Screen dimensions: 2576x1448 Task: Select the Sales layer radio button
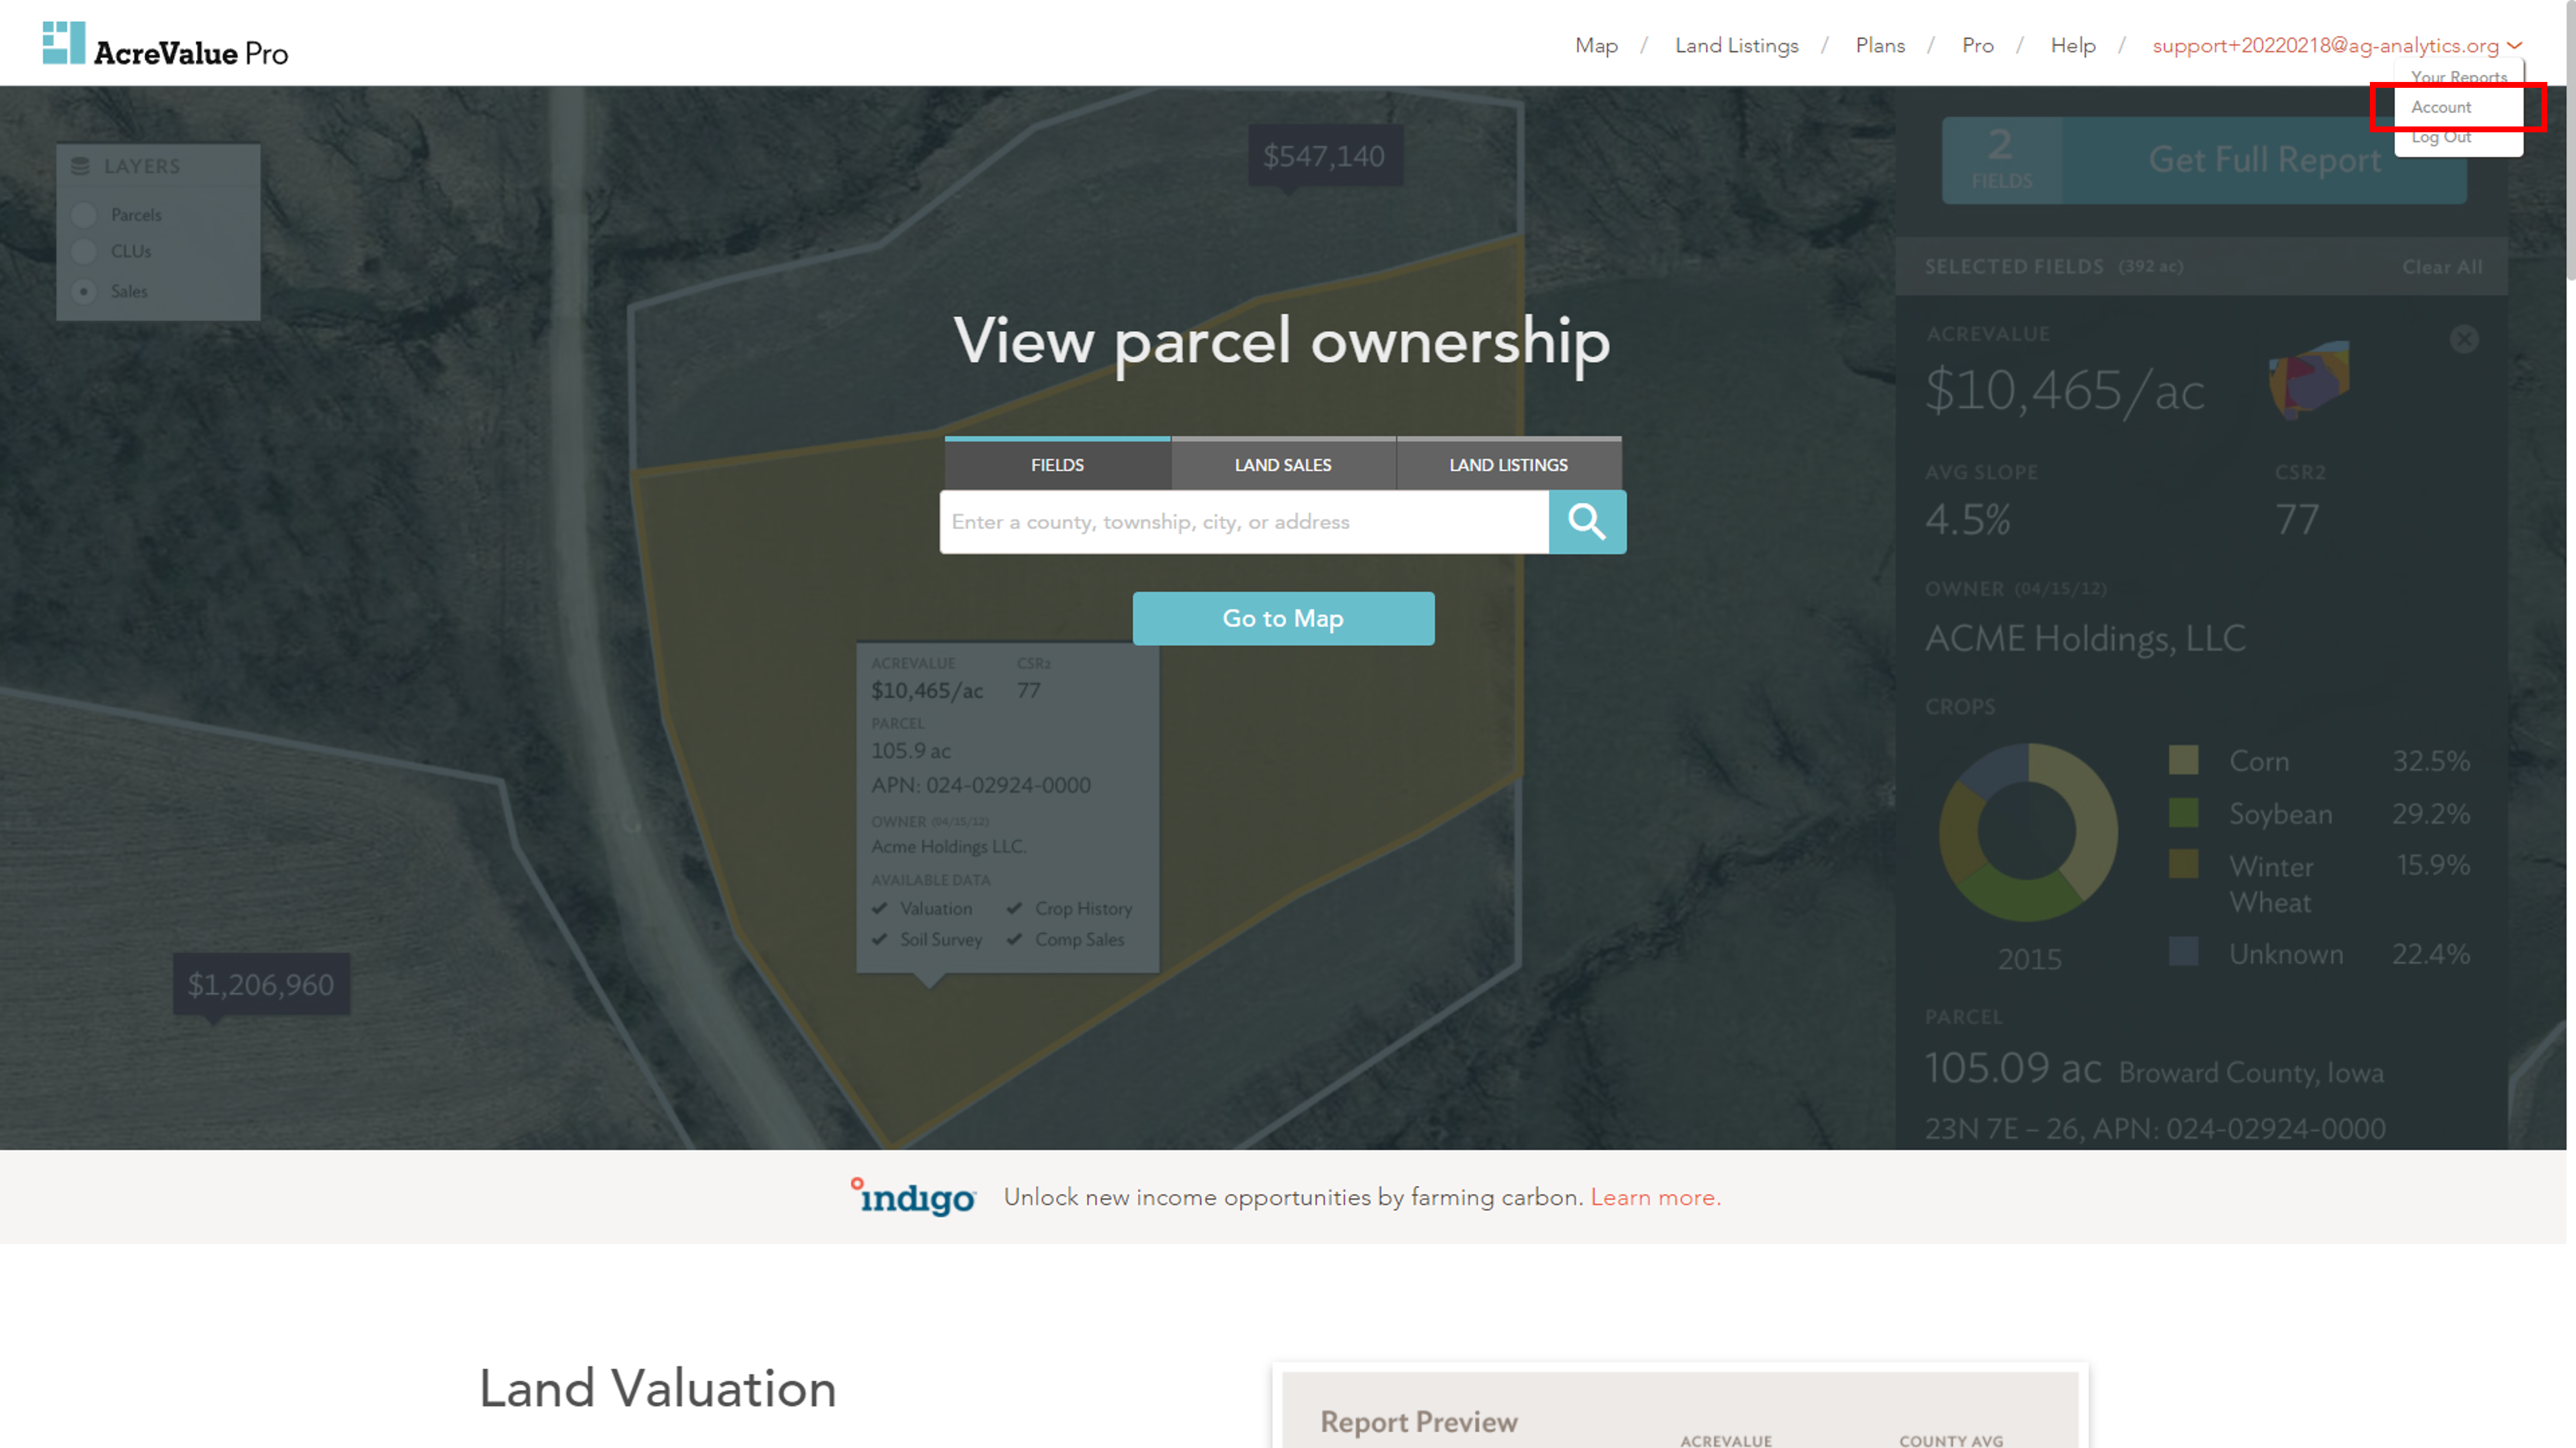(x=85, y=291)
